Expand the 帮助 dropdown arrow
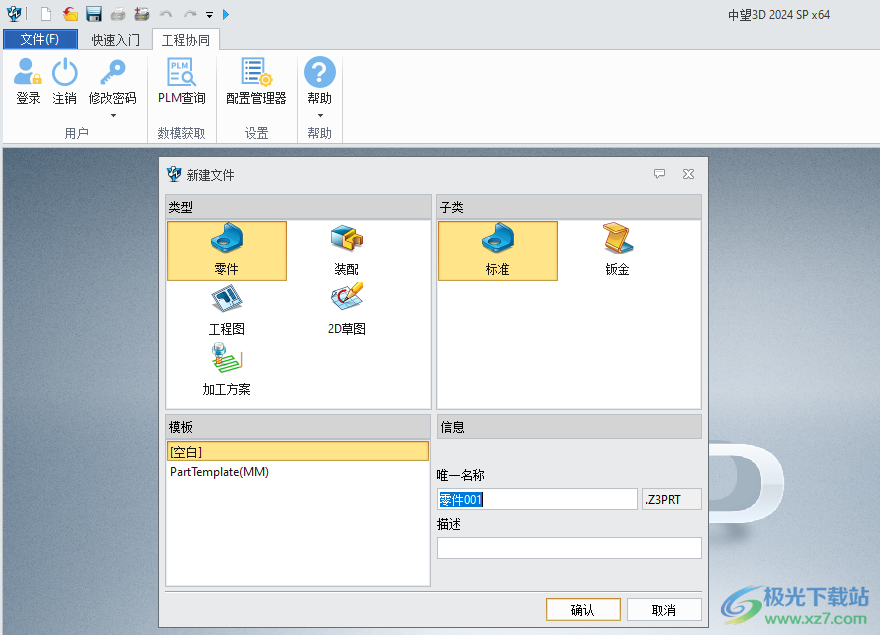Screen dimensions: 880x635 click(320, 116)
